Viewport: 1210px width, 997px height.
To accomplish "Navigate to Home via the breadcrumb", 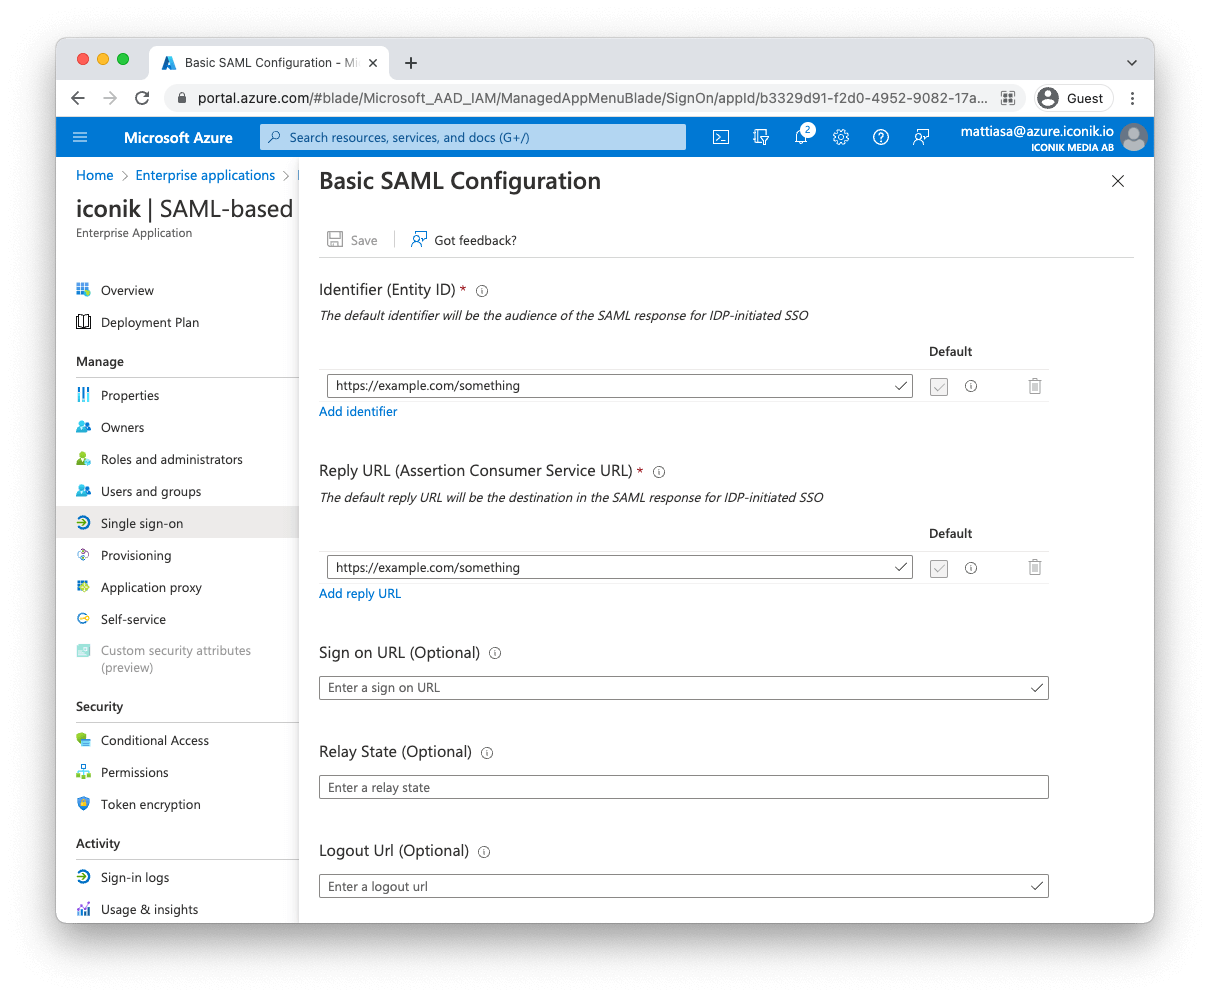I will (94, 175).
